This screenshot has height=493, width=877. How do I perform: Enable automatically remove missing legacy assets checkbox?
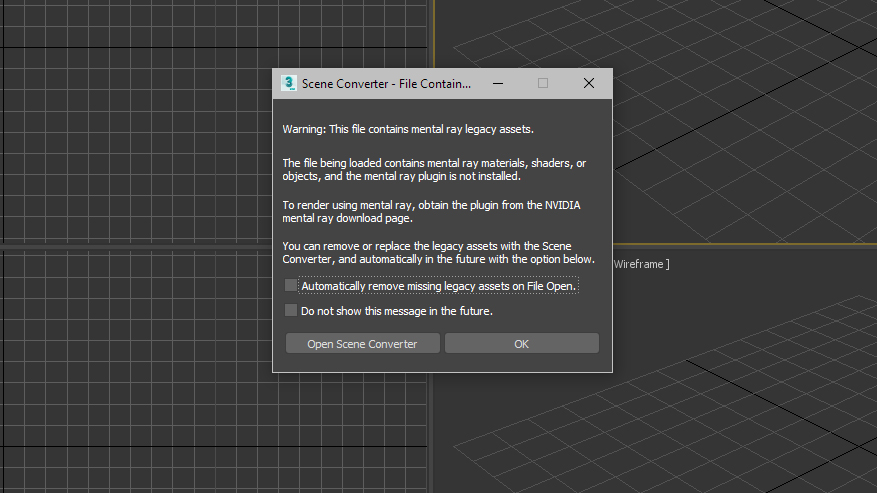[x=291, y=285]
